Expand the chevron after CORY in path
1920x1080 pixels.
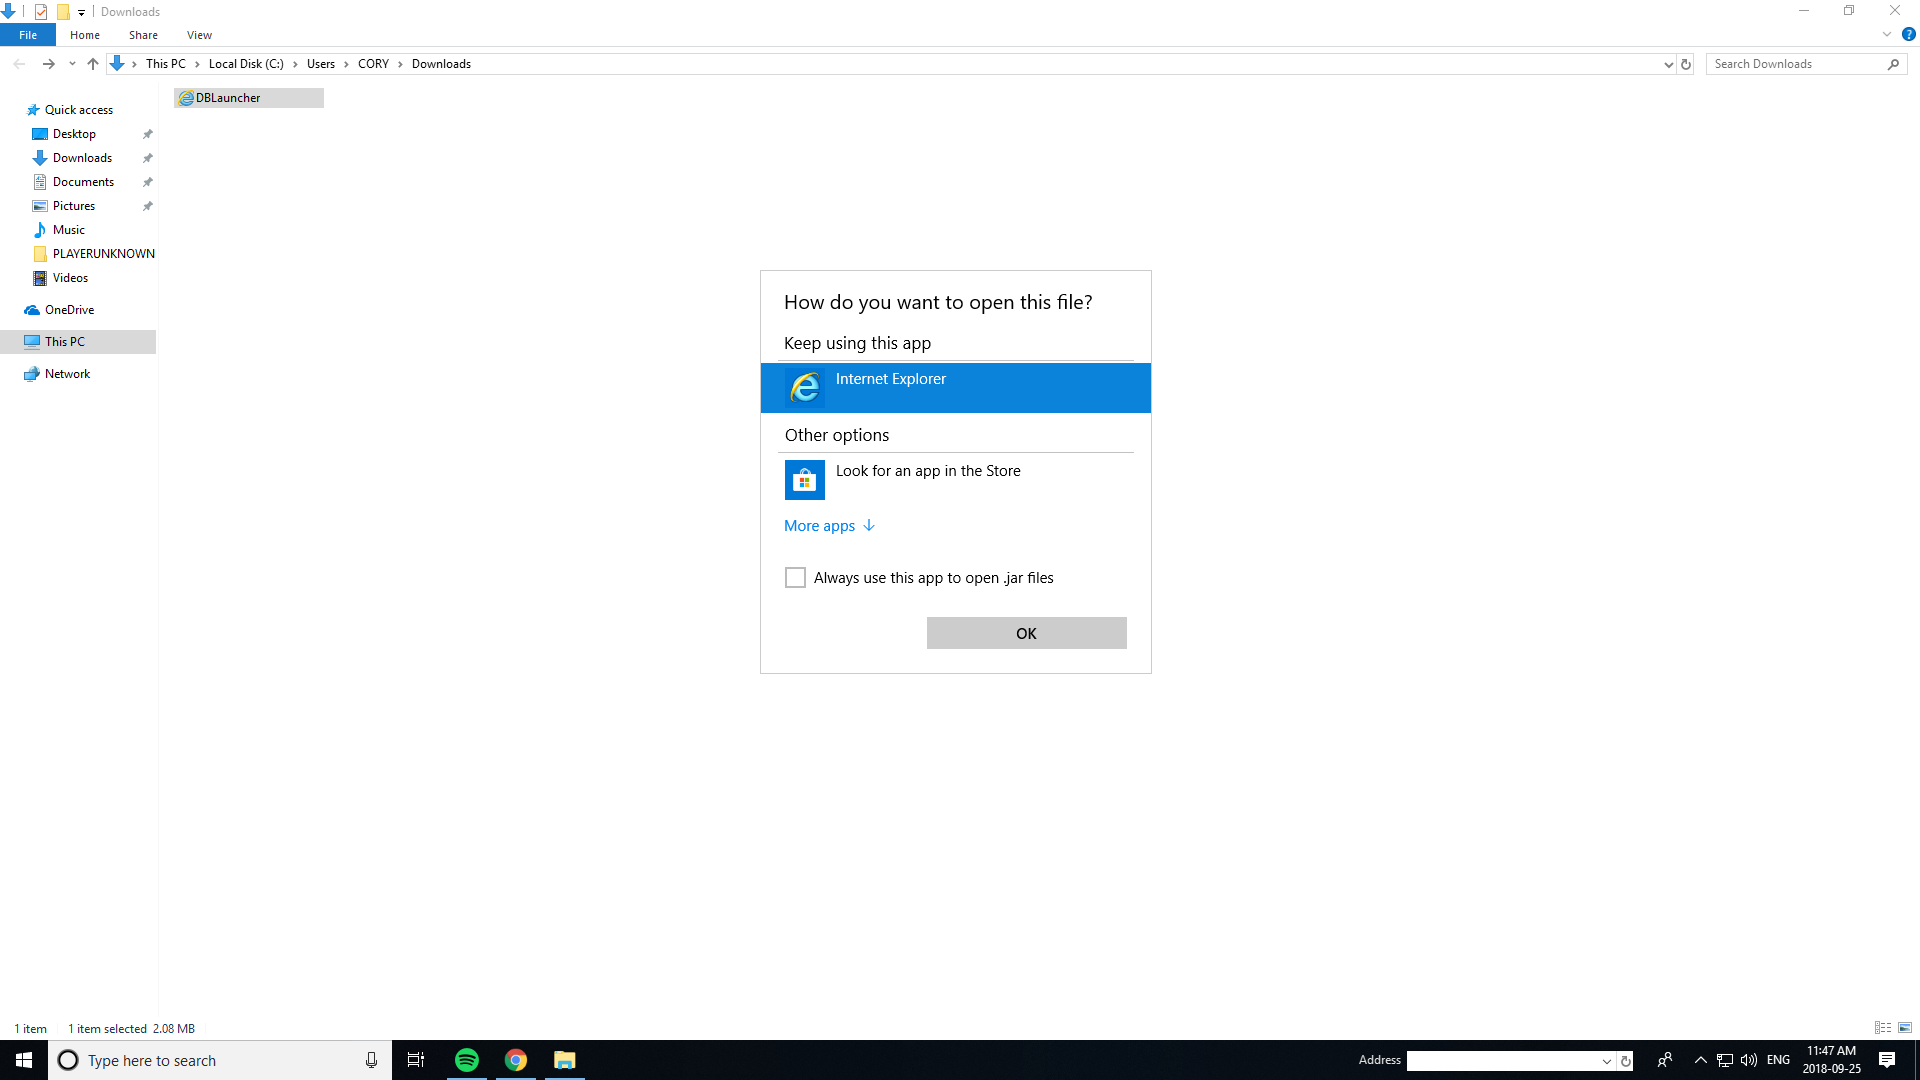401,64
